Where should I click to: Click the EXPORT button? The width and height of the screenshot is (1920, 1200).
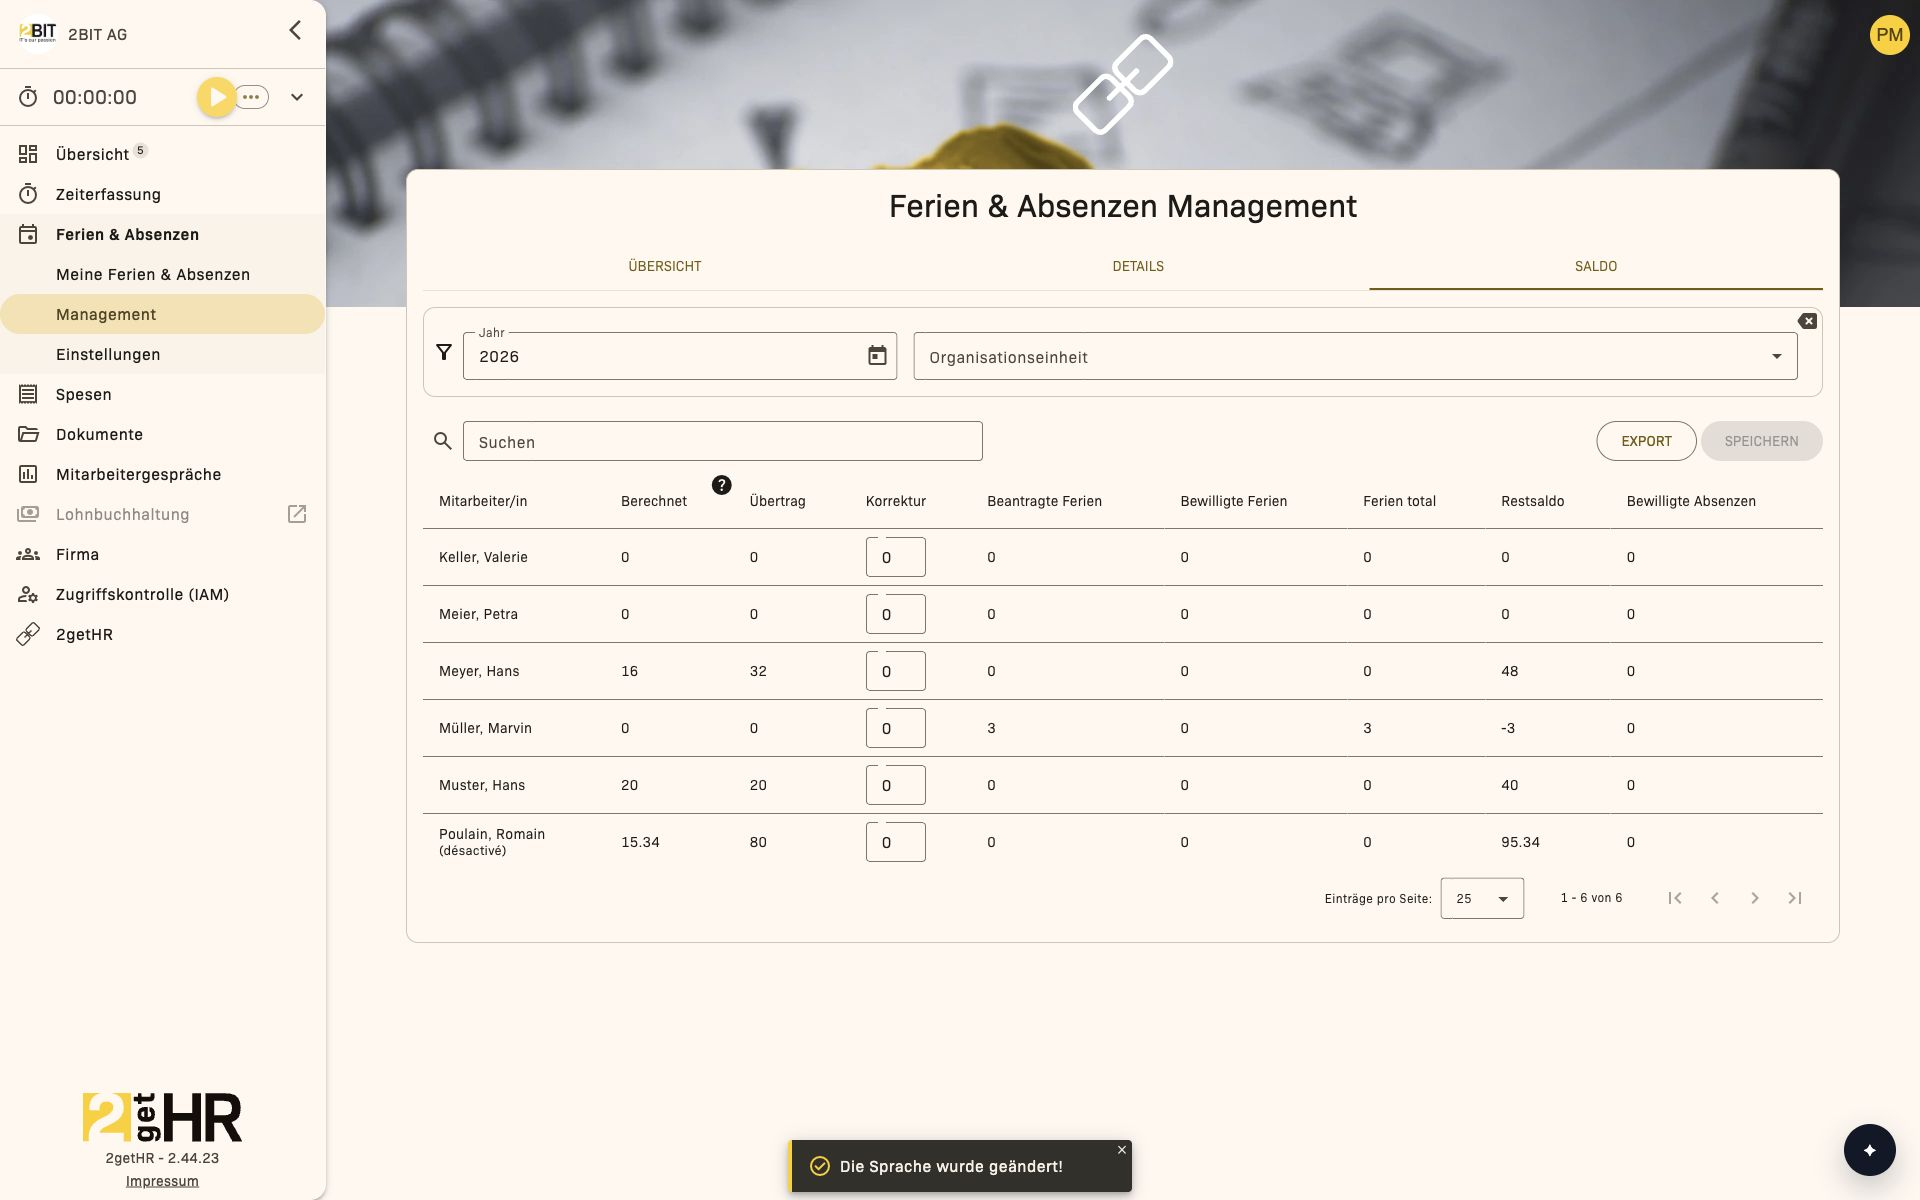tap(1646, 441)
